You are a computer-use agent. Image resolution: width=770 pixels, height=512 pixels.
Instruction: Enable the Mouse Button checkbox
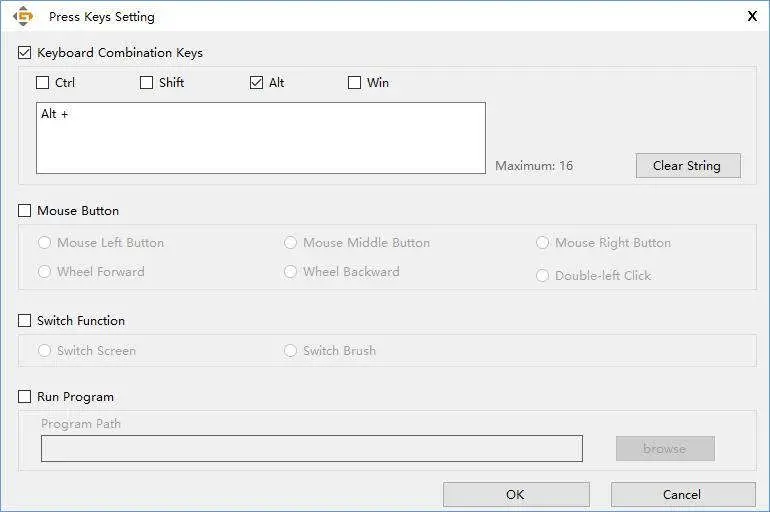click(25, 211)
